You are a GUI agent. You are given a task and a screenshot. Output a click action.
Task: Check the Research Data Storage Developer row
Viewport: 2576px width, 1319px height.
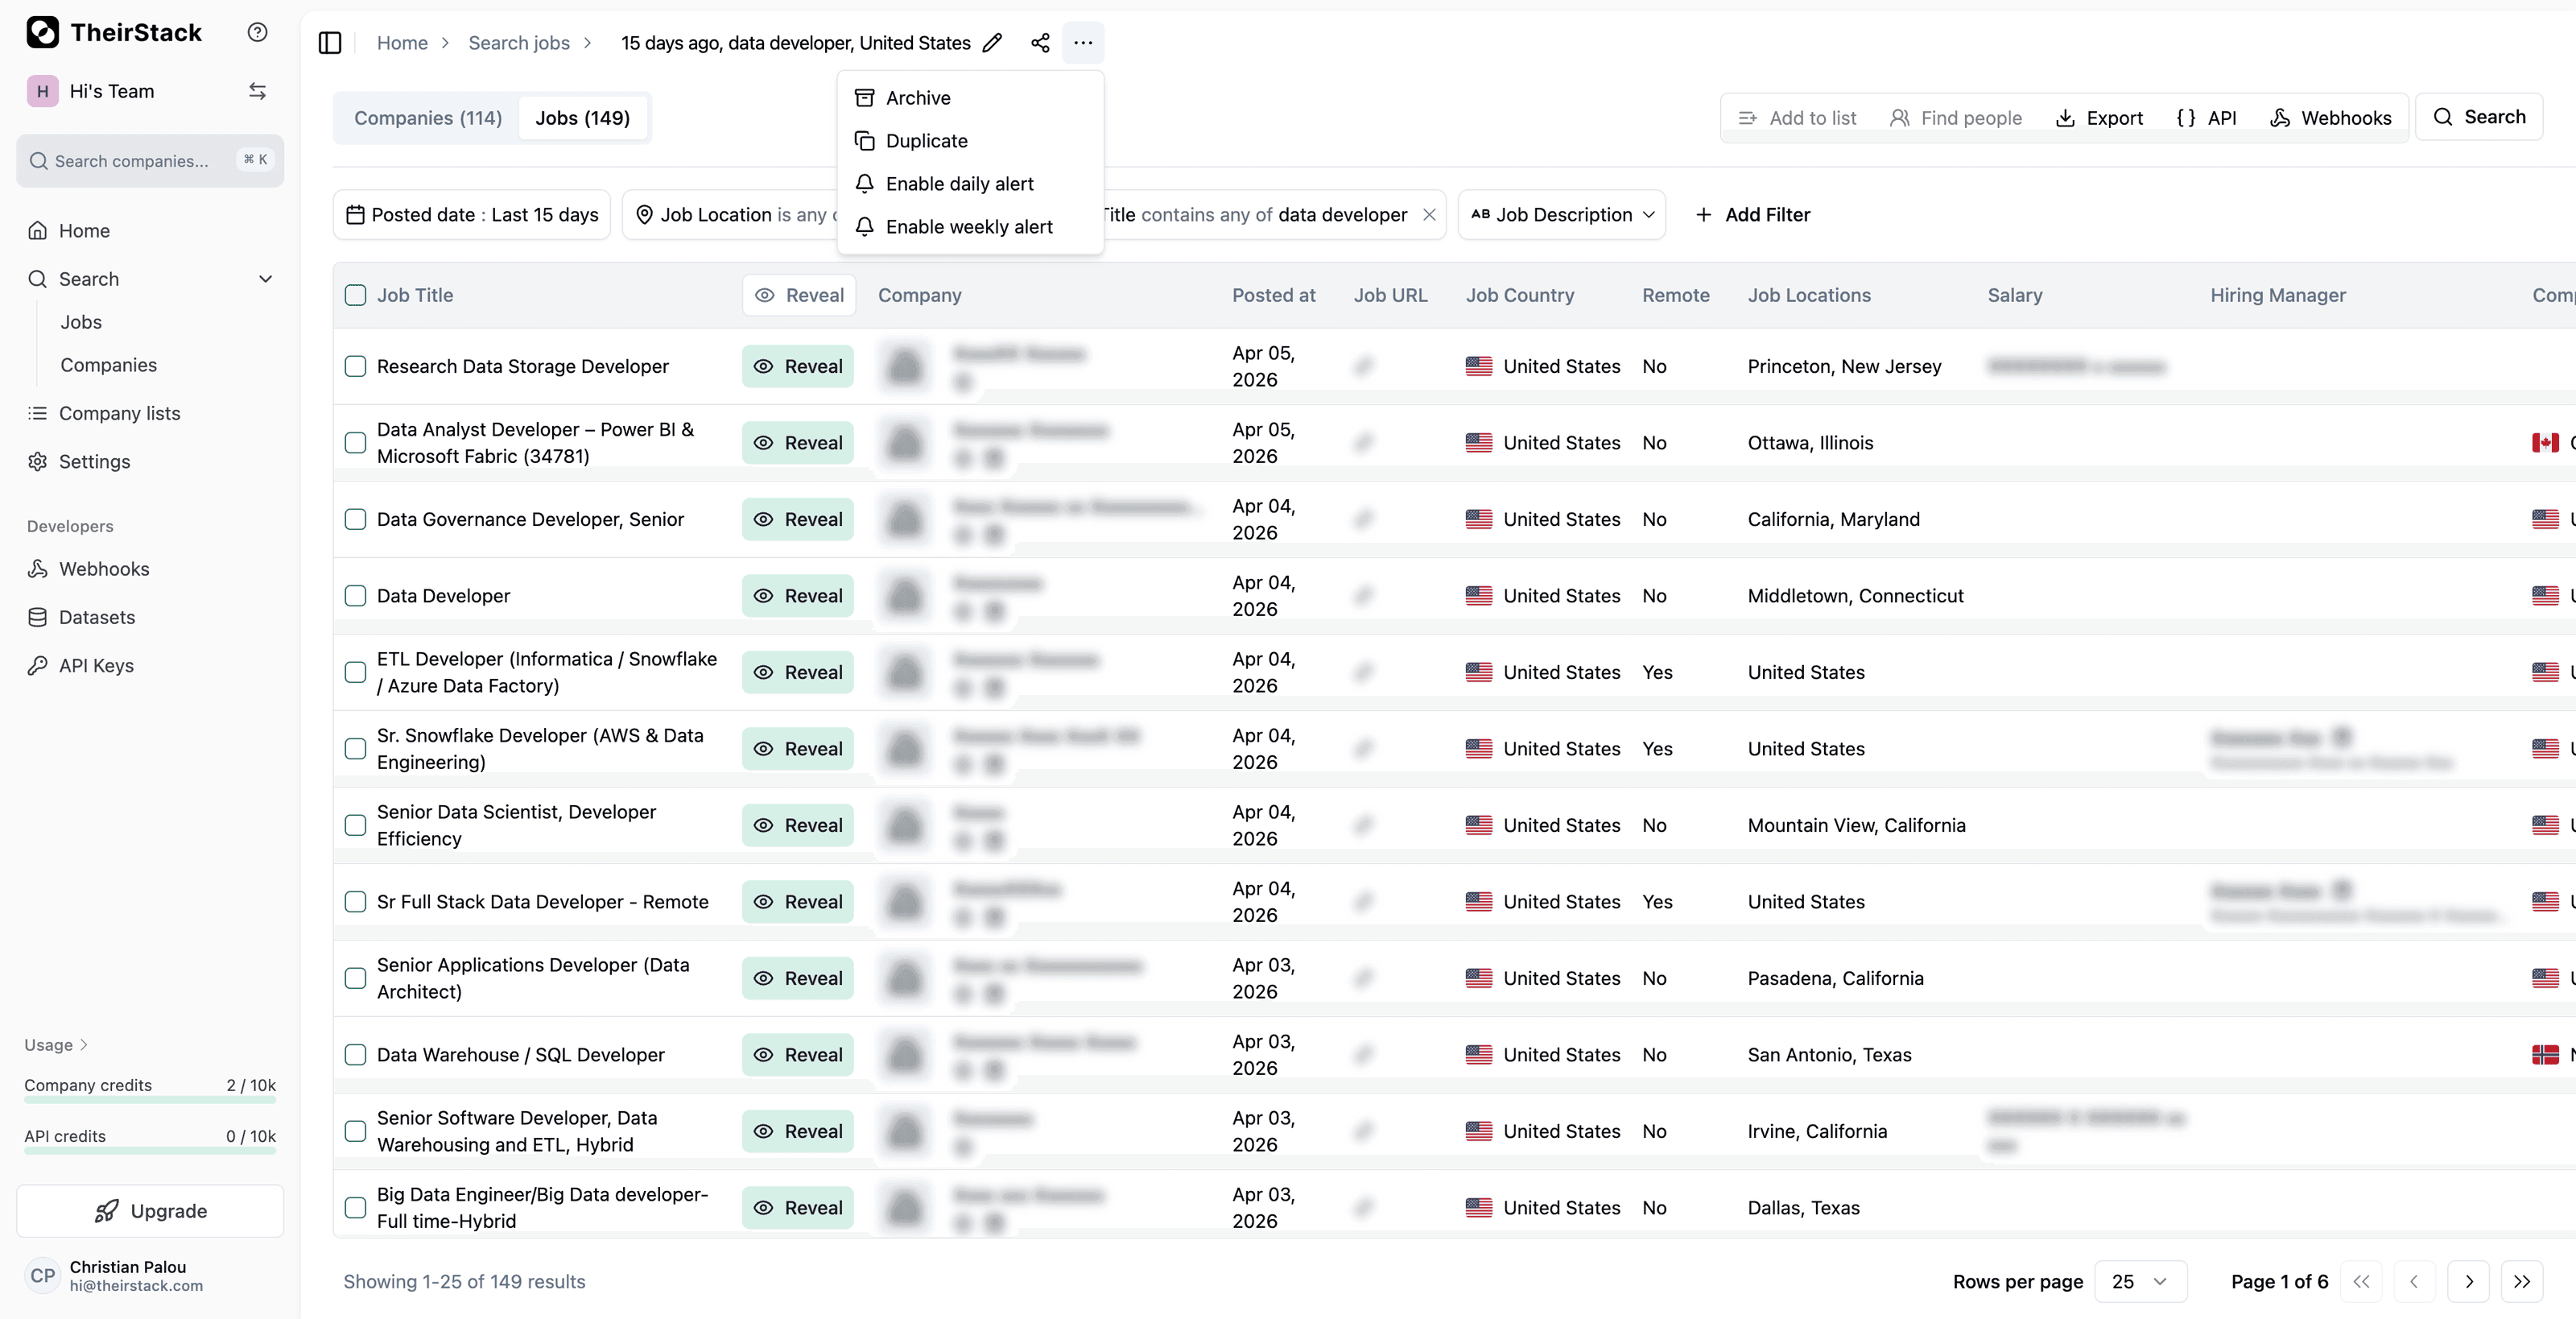[355, 366]
